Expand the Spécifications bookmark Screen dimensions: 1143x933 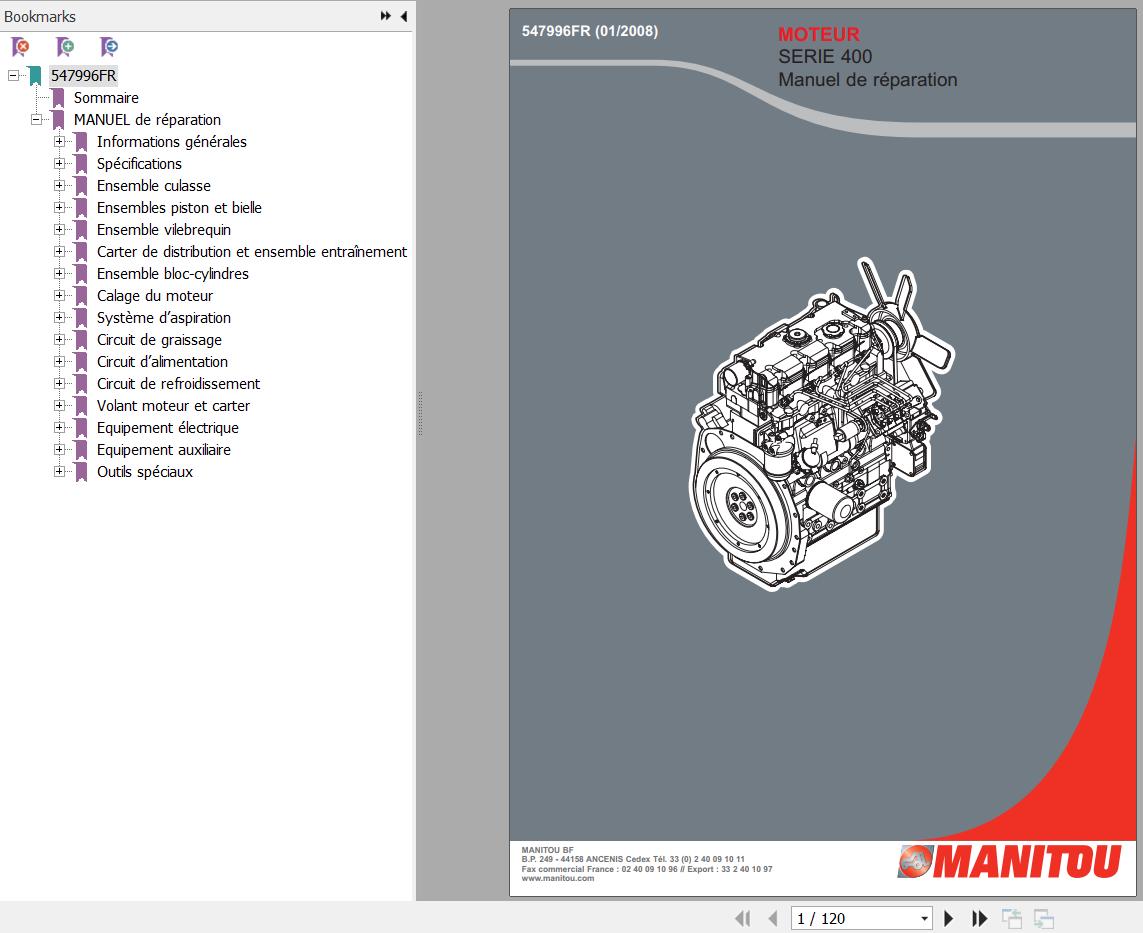pos(59,163)
